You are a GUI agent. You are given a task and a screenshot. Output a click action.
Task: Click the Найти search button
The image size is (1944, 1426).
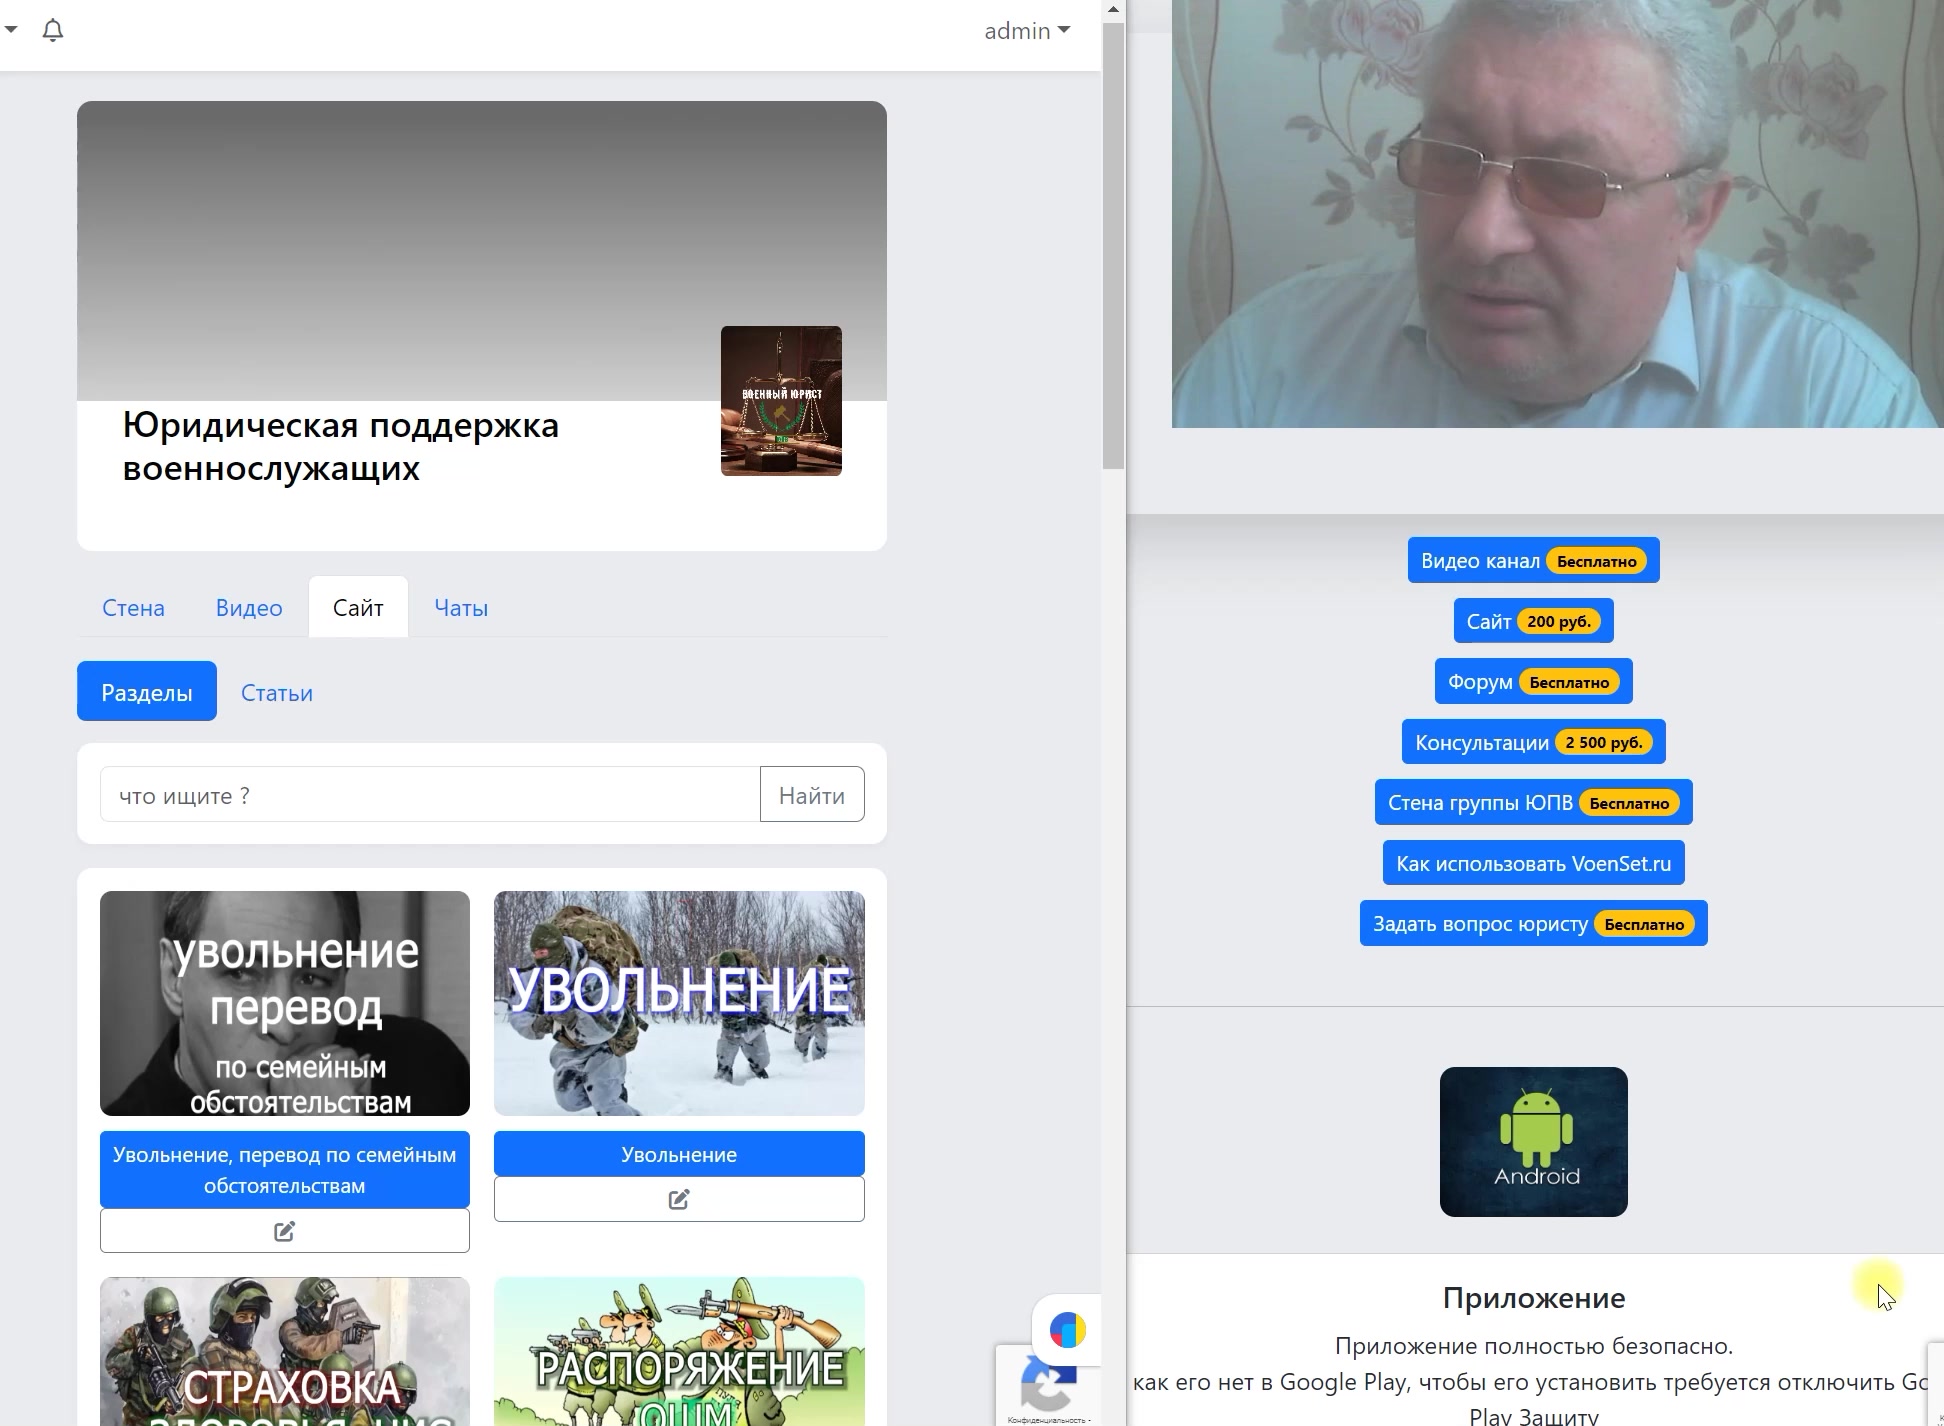pos(812,795)
